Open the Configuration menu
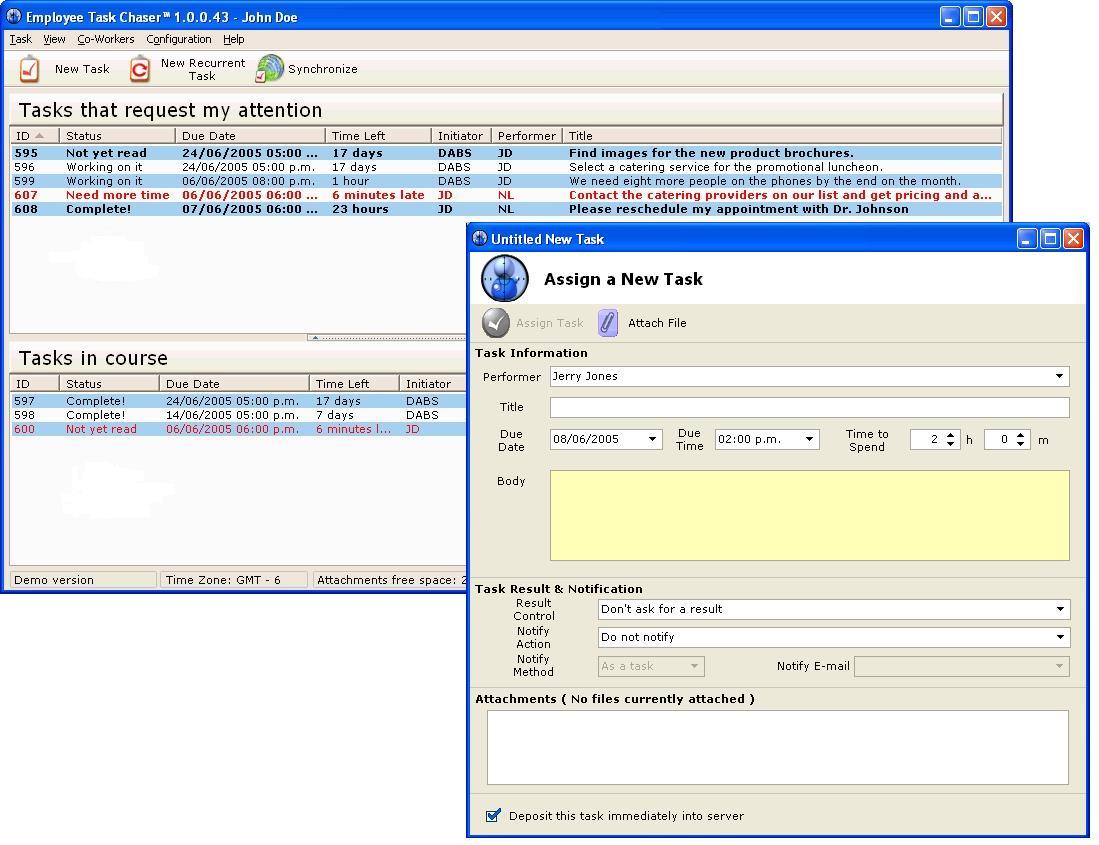1099x845 pixels. (x=178, y=39)
